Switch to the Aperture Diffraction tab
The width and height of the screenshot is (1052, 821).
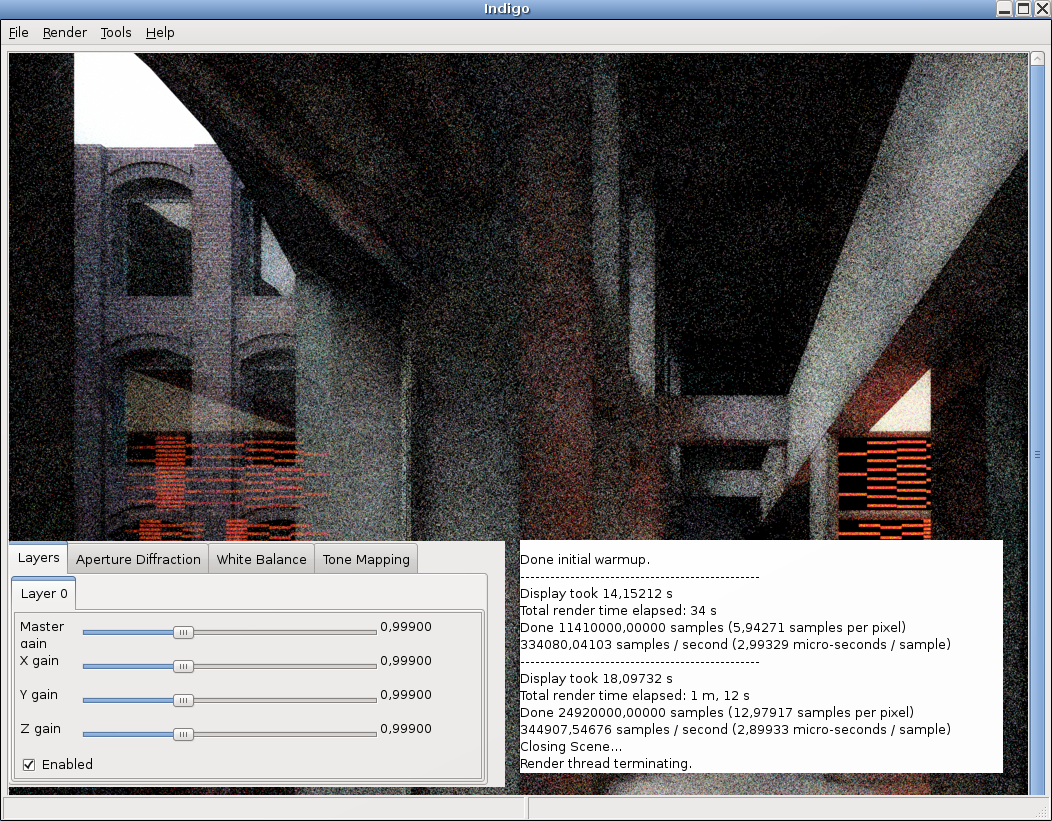point(138,559)
